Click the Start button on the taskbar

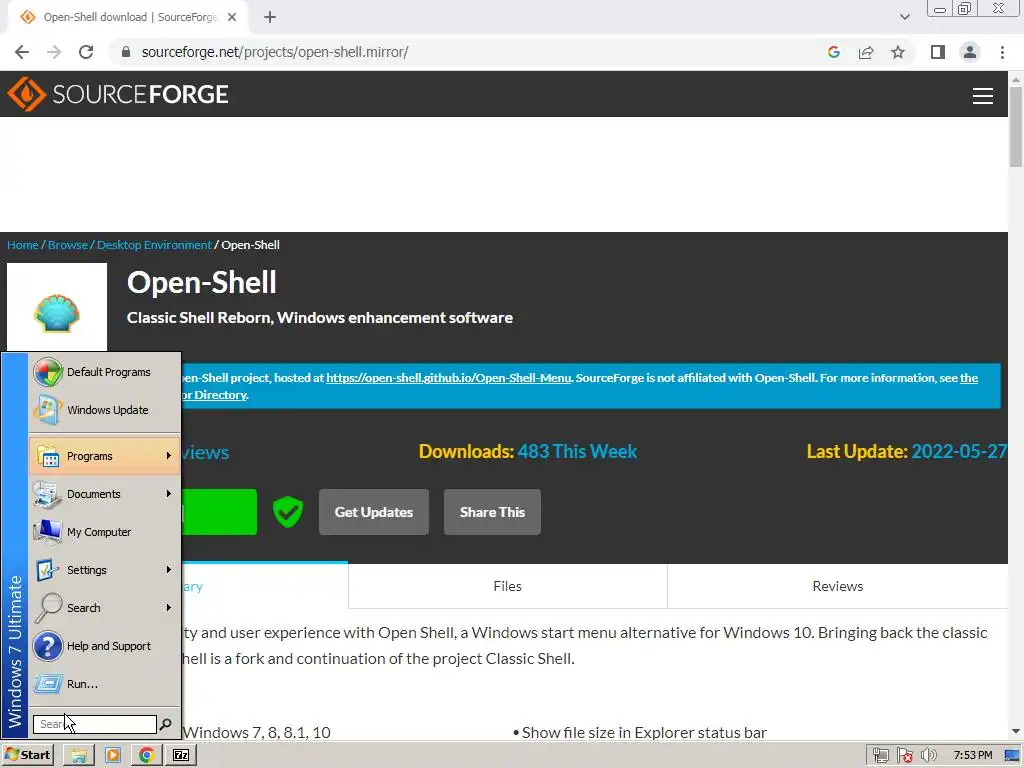click(27, 755)
